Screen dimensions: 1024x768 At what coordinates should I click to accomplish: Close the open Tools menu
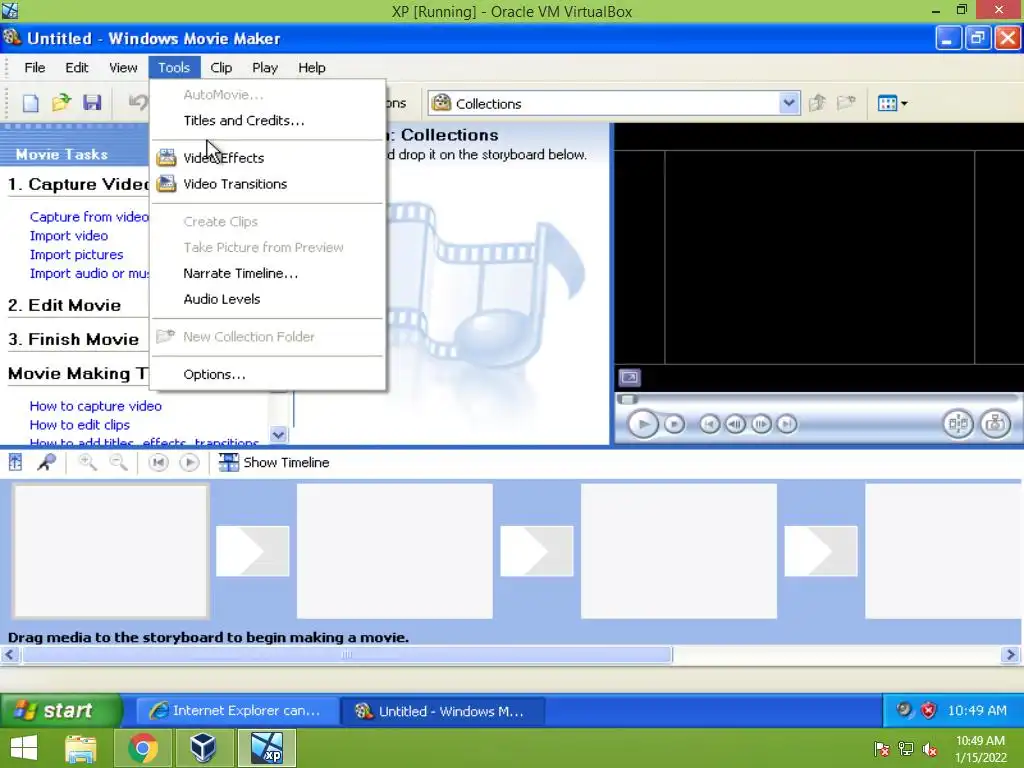(174, 67)
